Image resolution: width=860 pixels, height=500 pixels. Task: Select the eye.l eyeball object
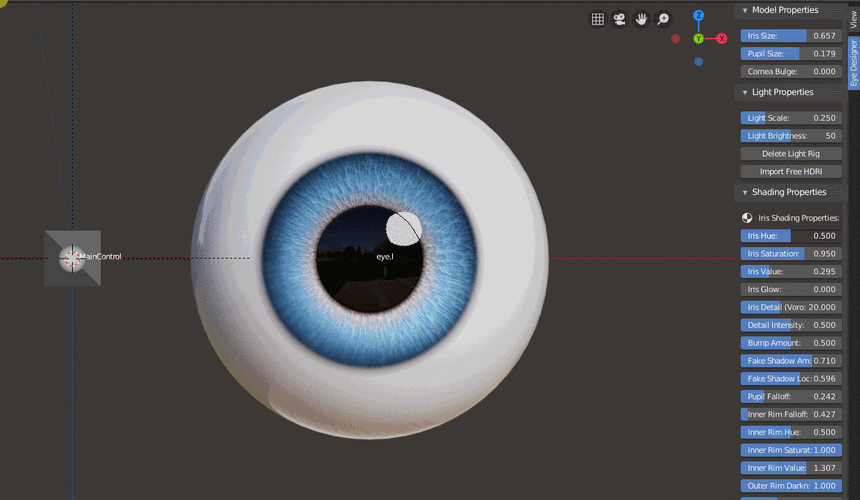point(370,259)
